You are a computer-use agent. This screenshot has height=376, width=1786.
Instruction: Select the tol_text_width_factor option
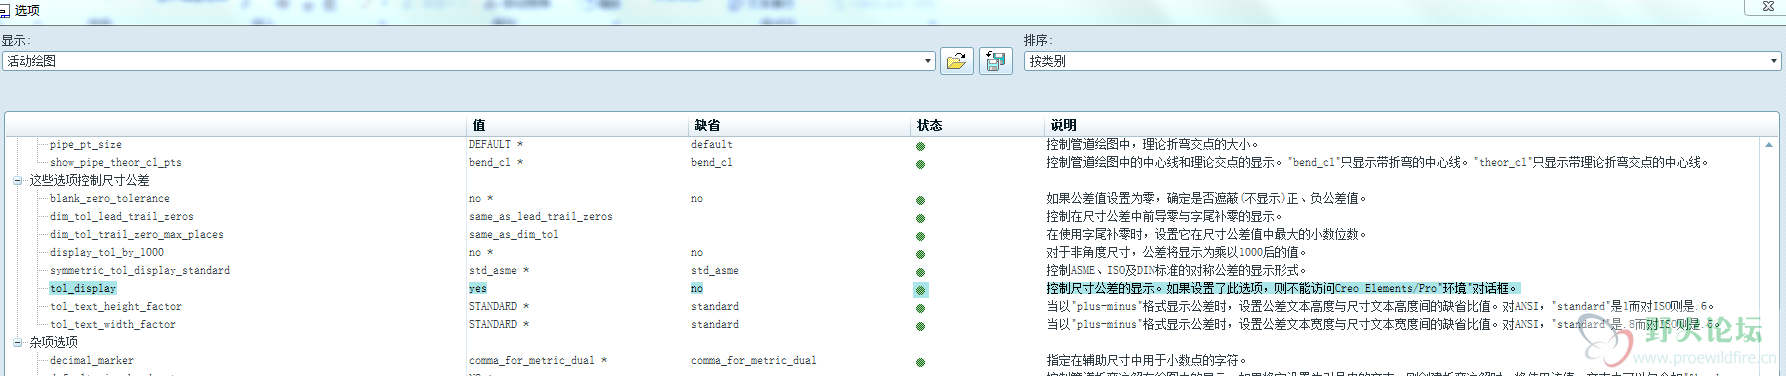pos(113,325)
